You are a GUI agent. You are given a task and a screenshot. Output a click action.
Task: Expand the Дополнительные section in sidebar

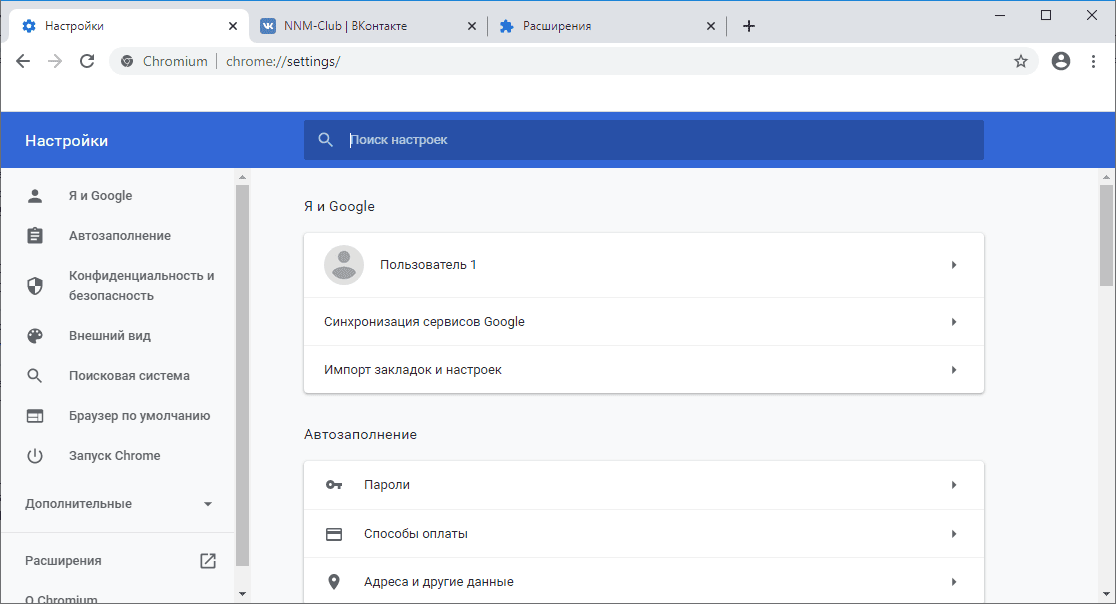tap(208, 504)
